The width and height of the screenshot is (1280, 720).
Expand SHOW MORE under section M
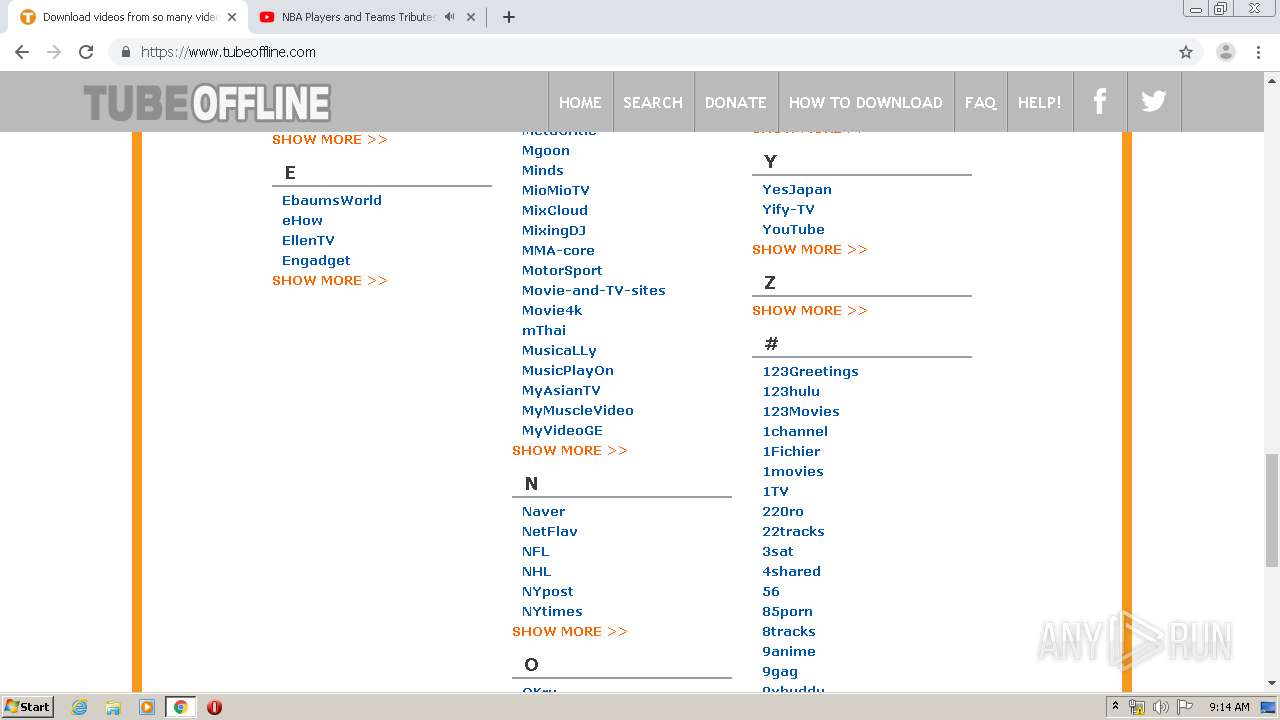pos(570,450)
